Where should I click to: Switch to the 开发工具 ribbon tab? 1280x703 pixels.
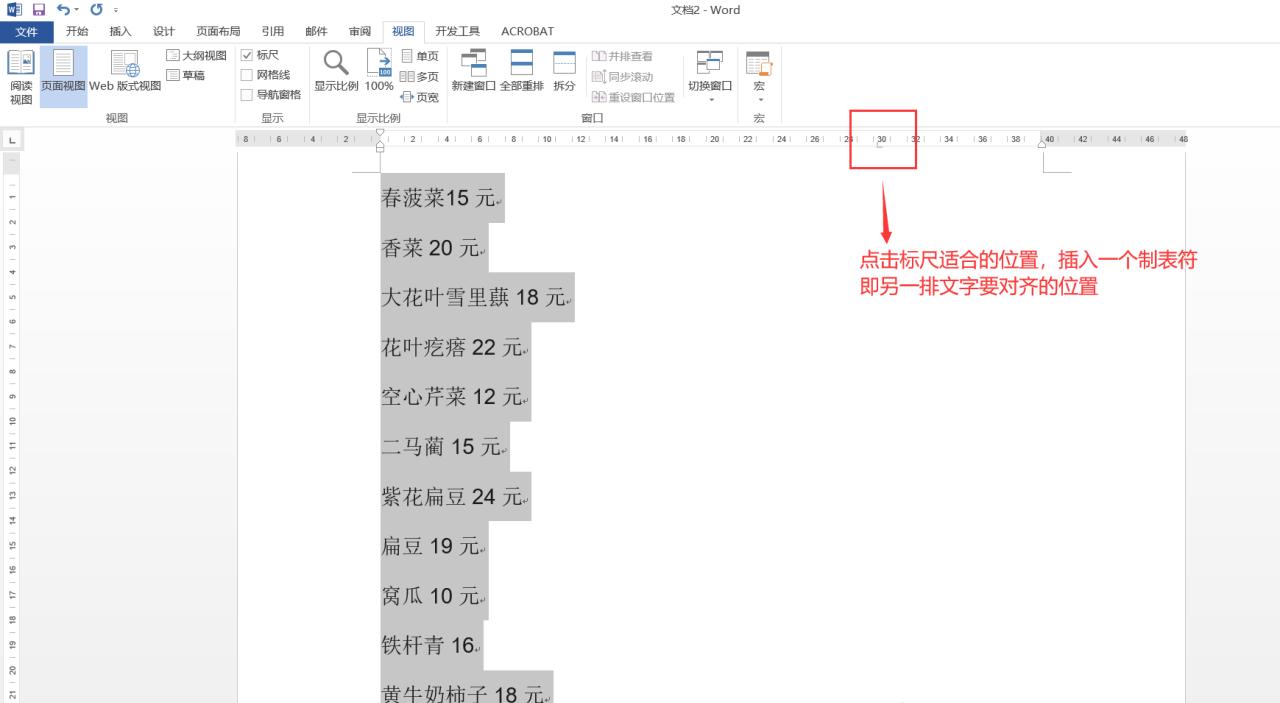coord(457,32)
